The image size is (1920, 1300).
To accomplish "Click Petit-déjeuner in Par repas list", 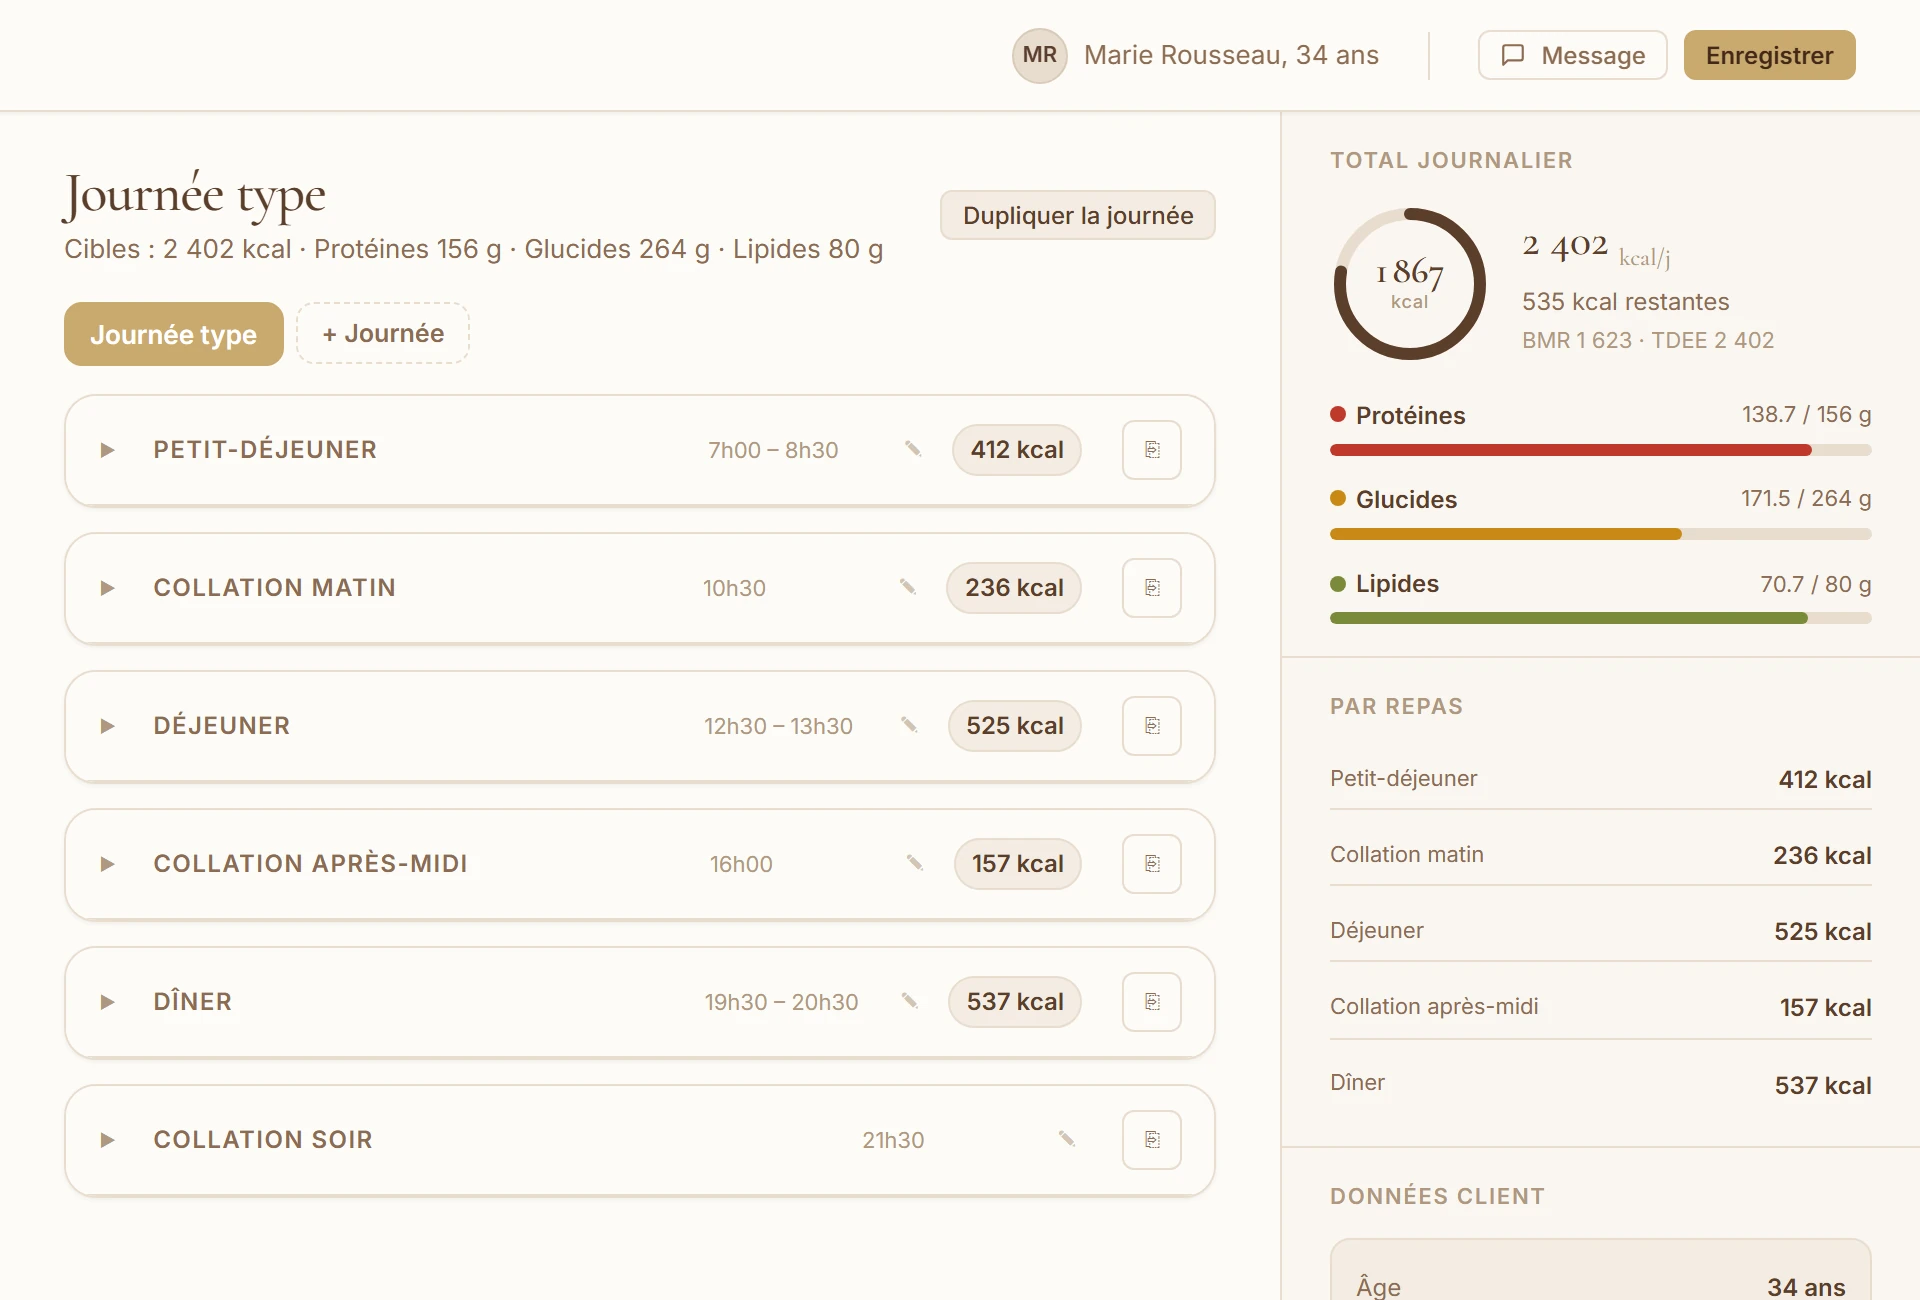I will (x=1600, y=779).
